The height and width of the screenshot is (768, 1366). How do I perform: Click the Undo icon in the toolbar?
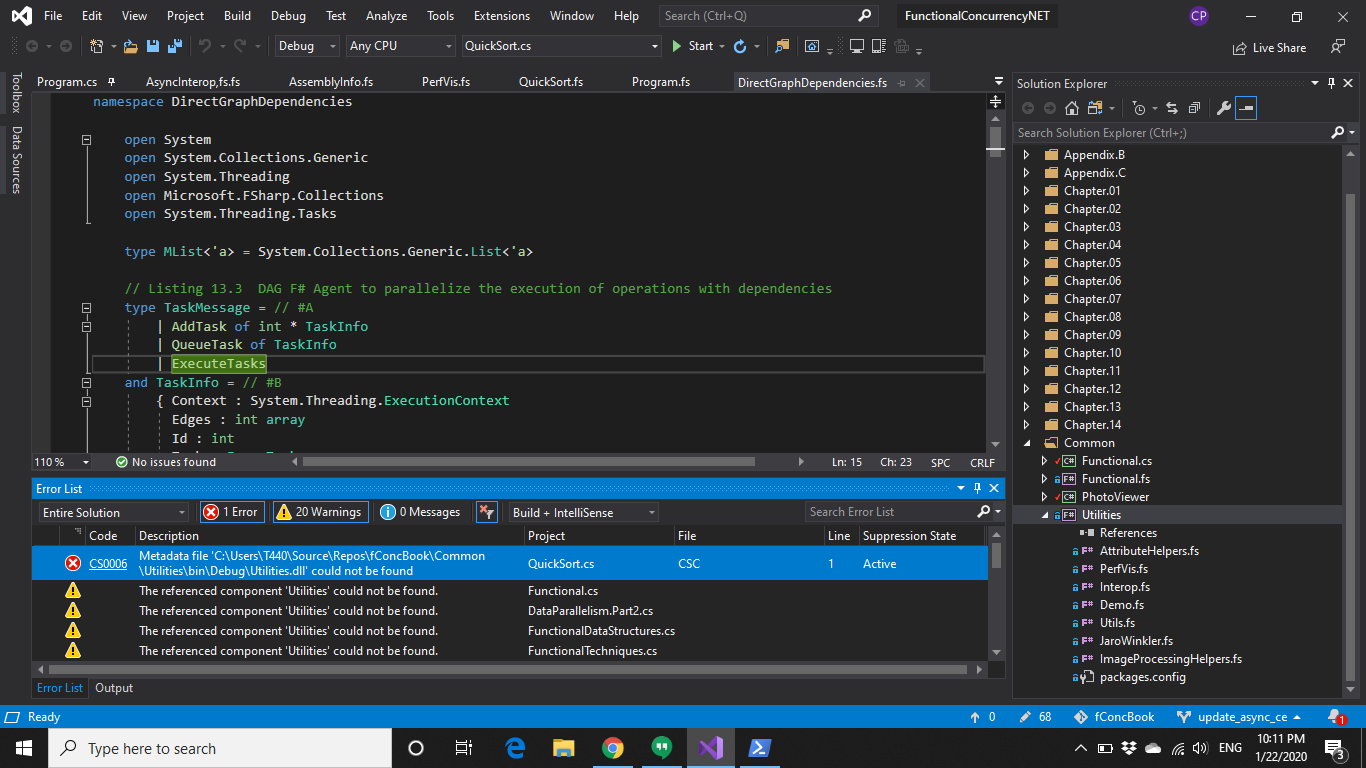point(205,46)
